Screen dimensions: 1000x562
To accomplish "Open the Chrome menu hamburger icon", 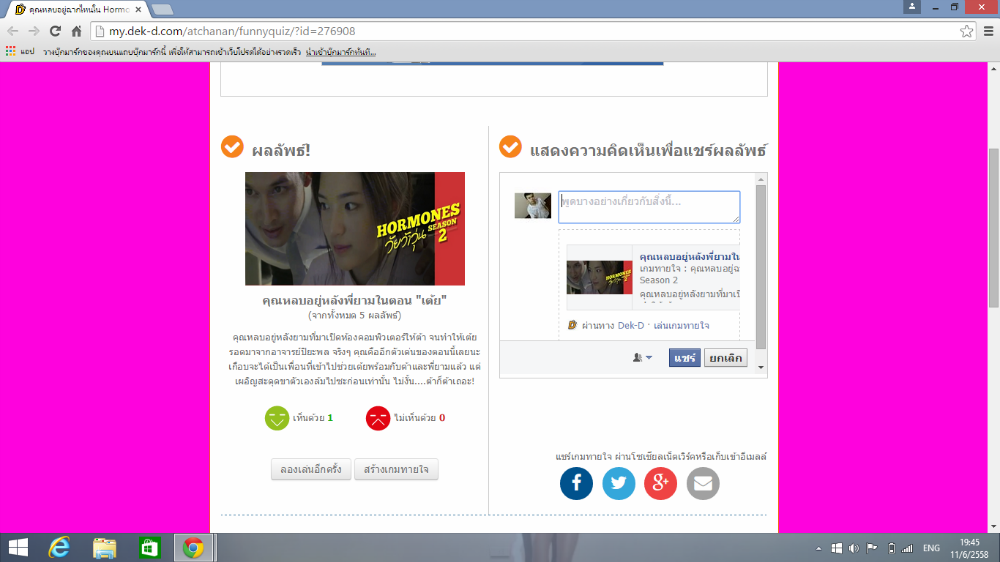I will point(988,31).
